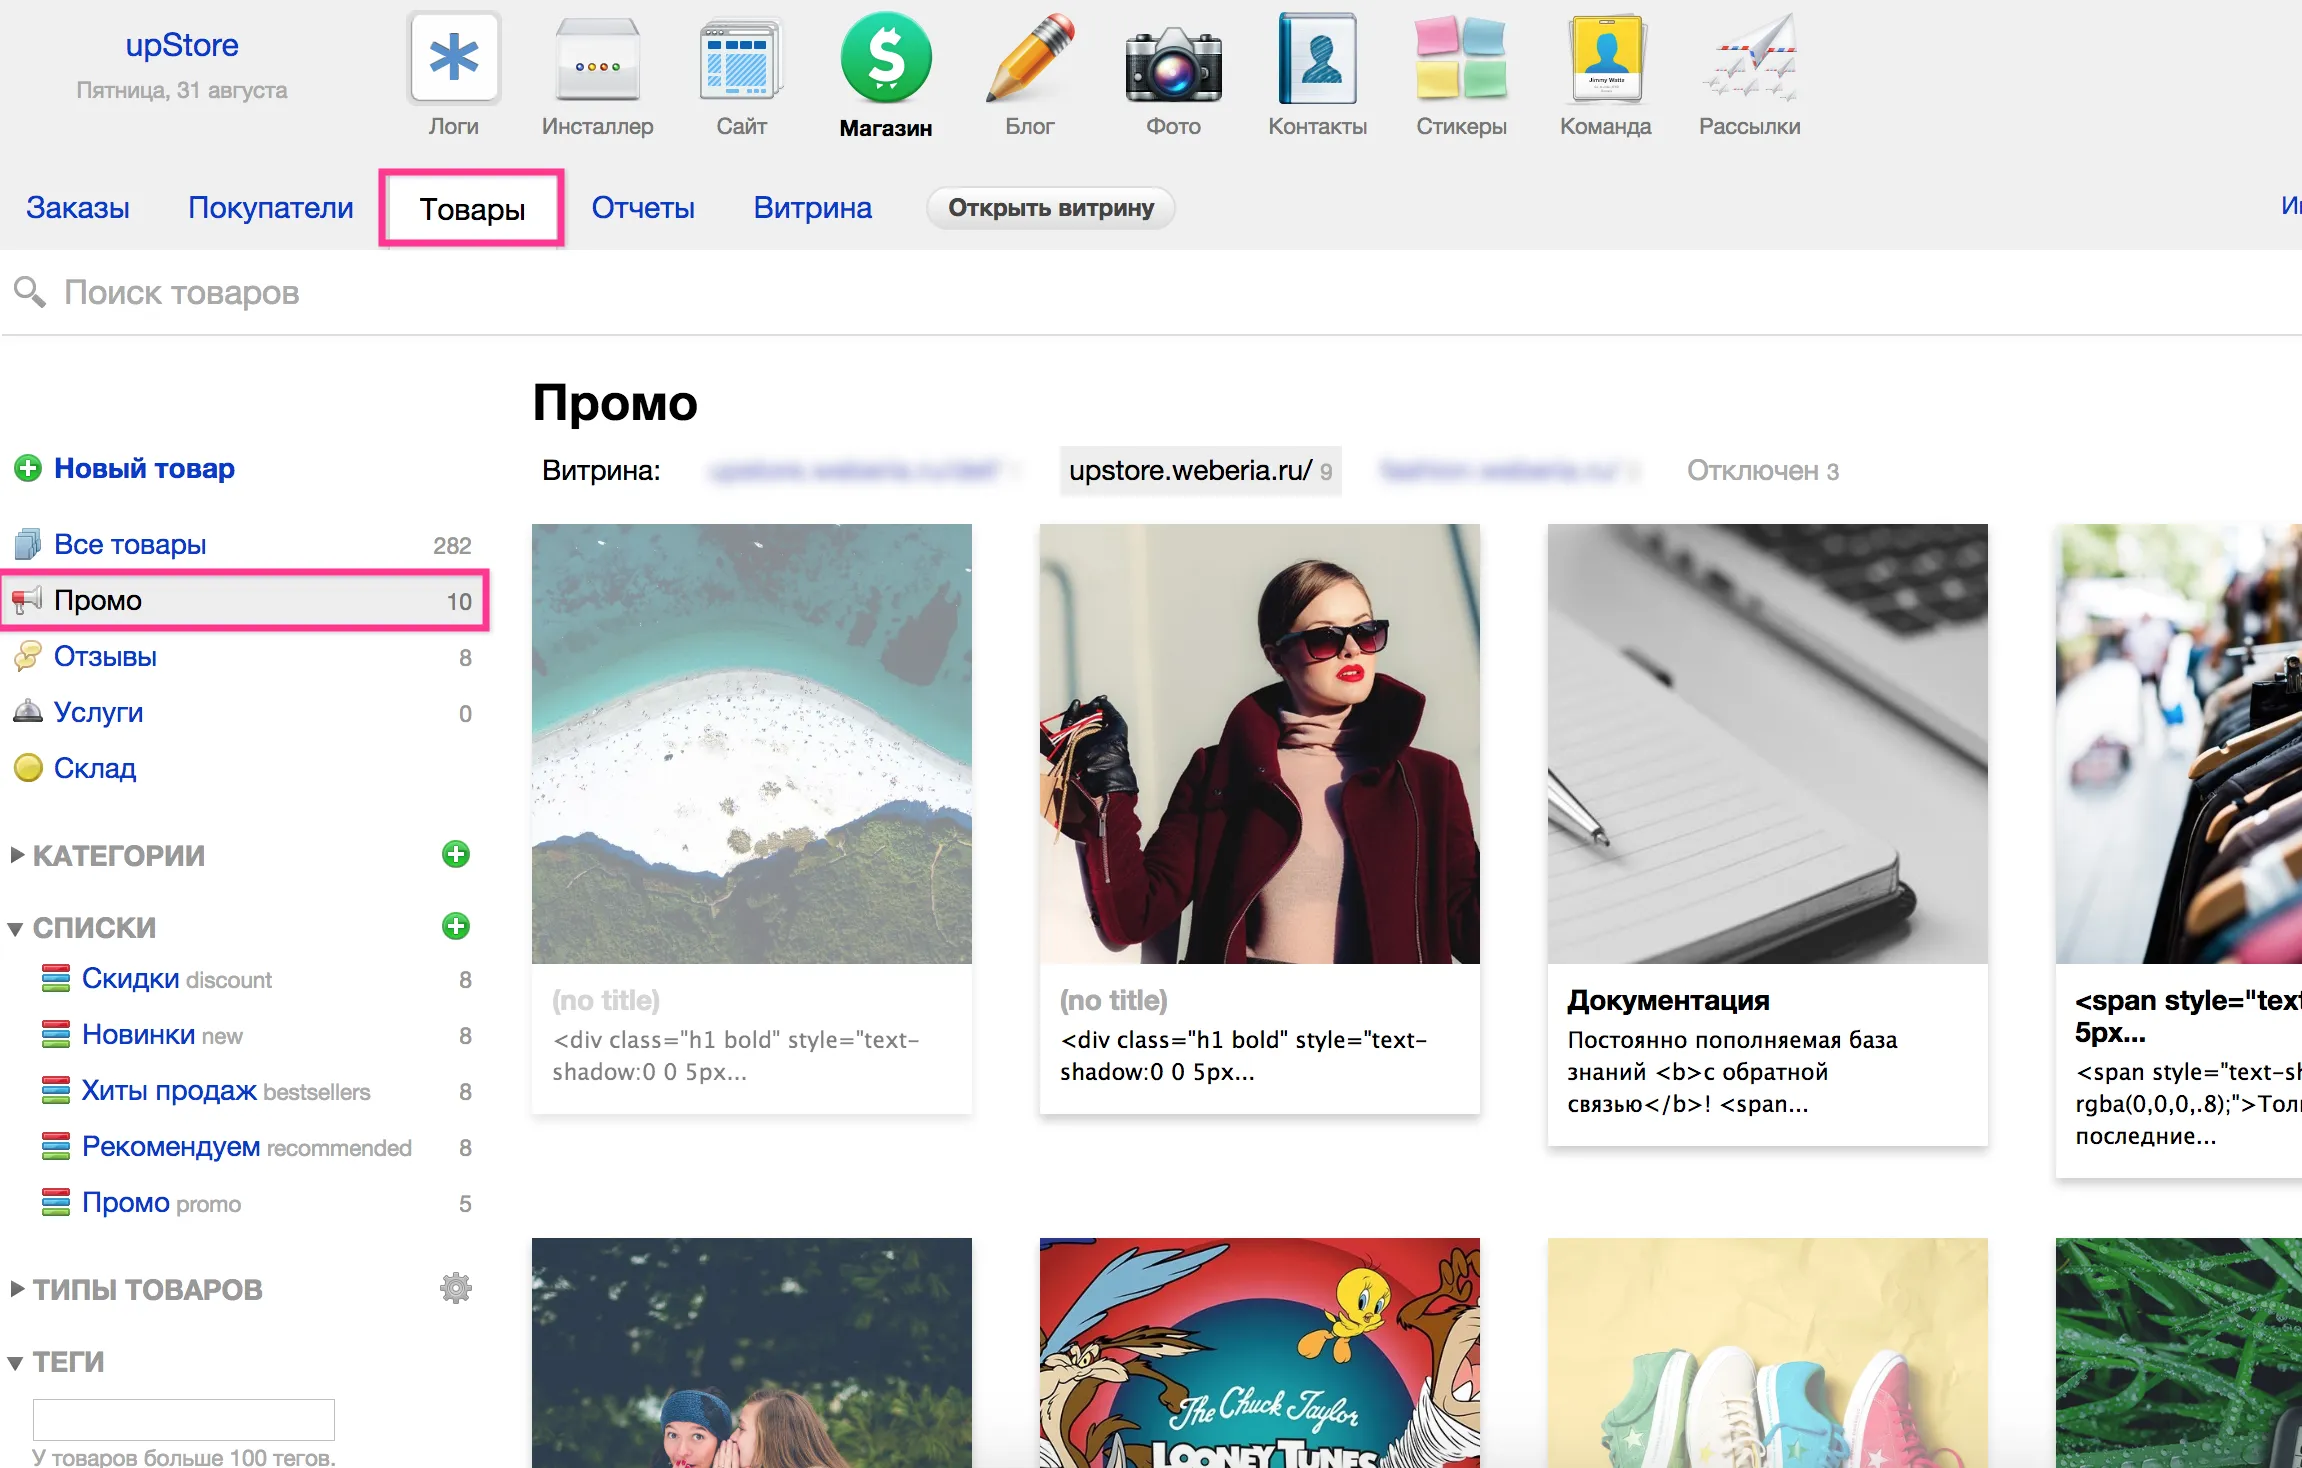The height and width of the screenshot is (1468, 2302).
Task: Click the Рекомендуем list icon
Action: 56,1146
